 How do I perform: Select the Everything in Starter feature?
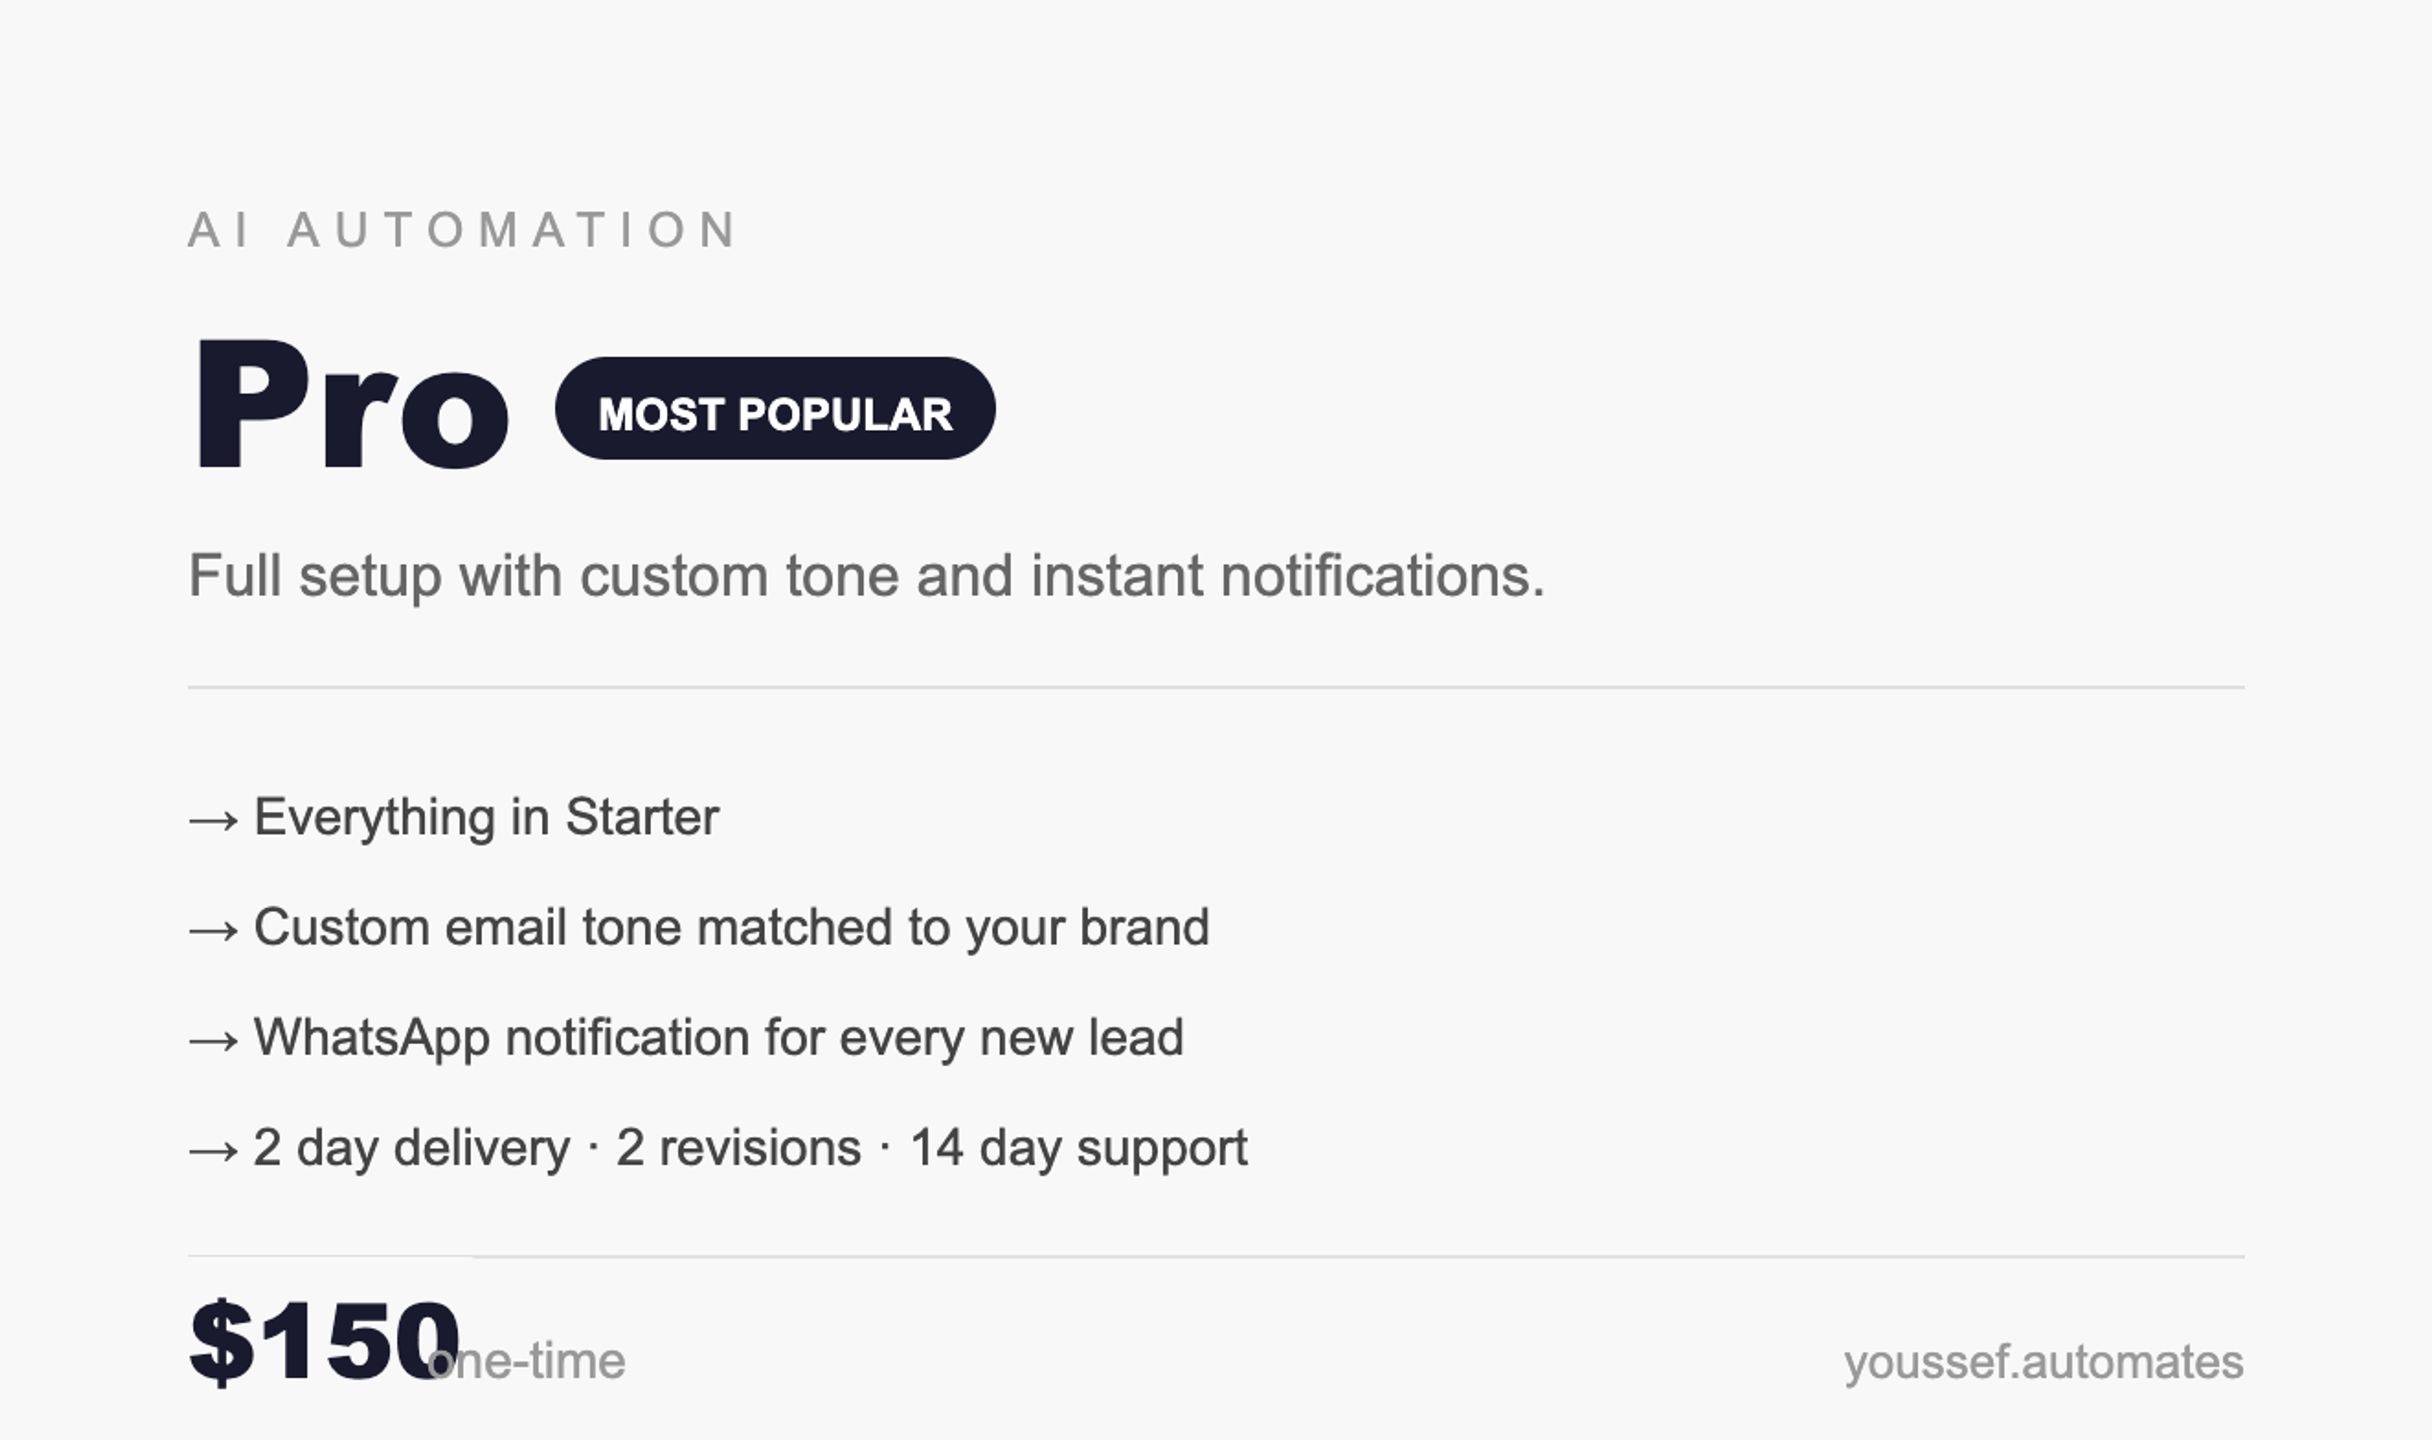[486, 818]
